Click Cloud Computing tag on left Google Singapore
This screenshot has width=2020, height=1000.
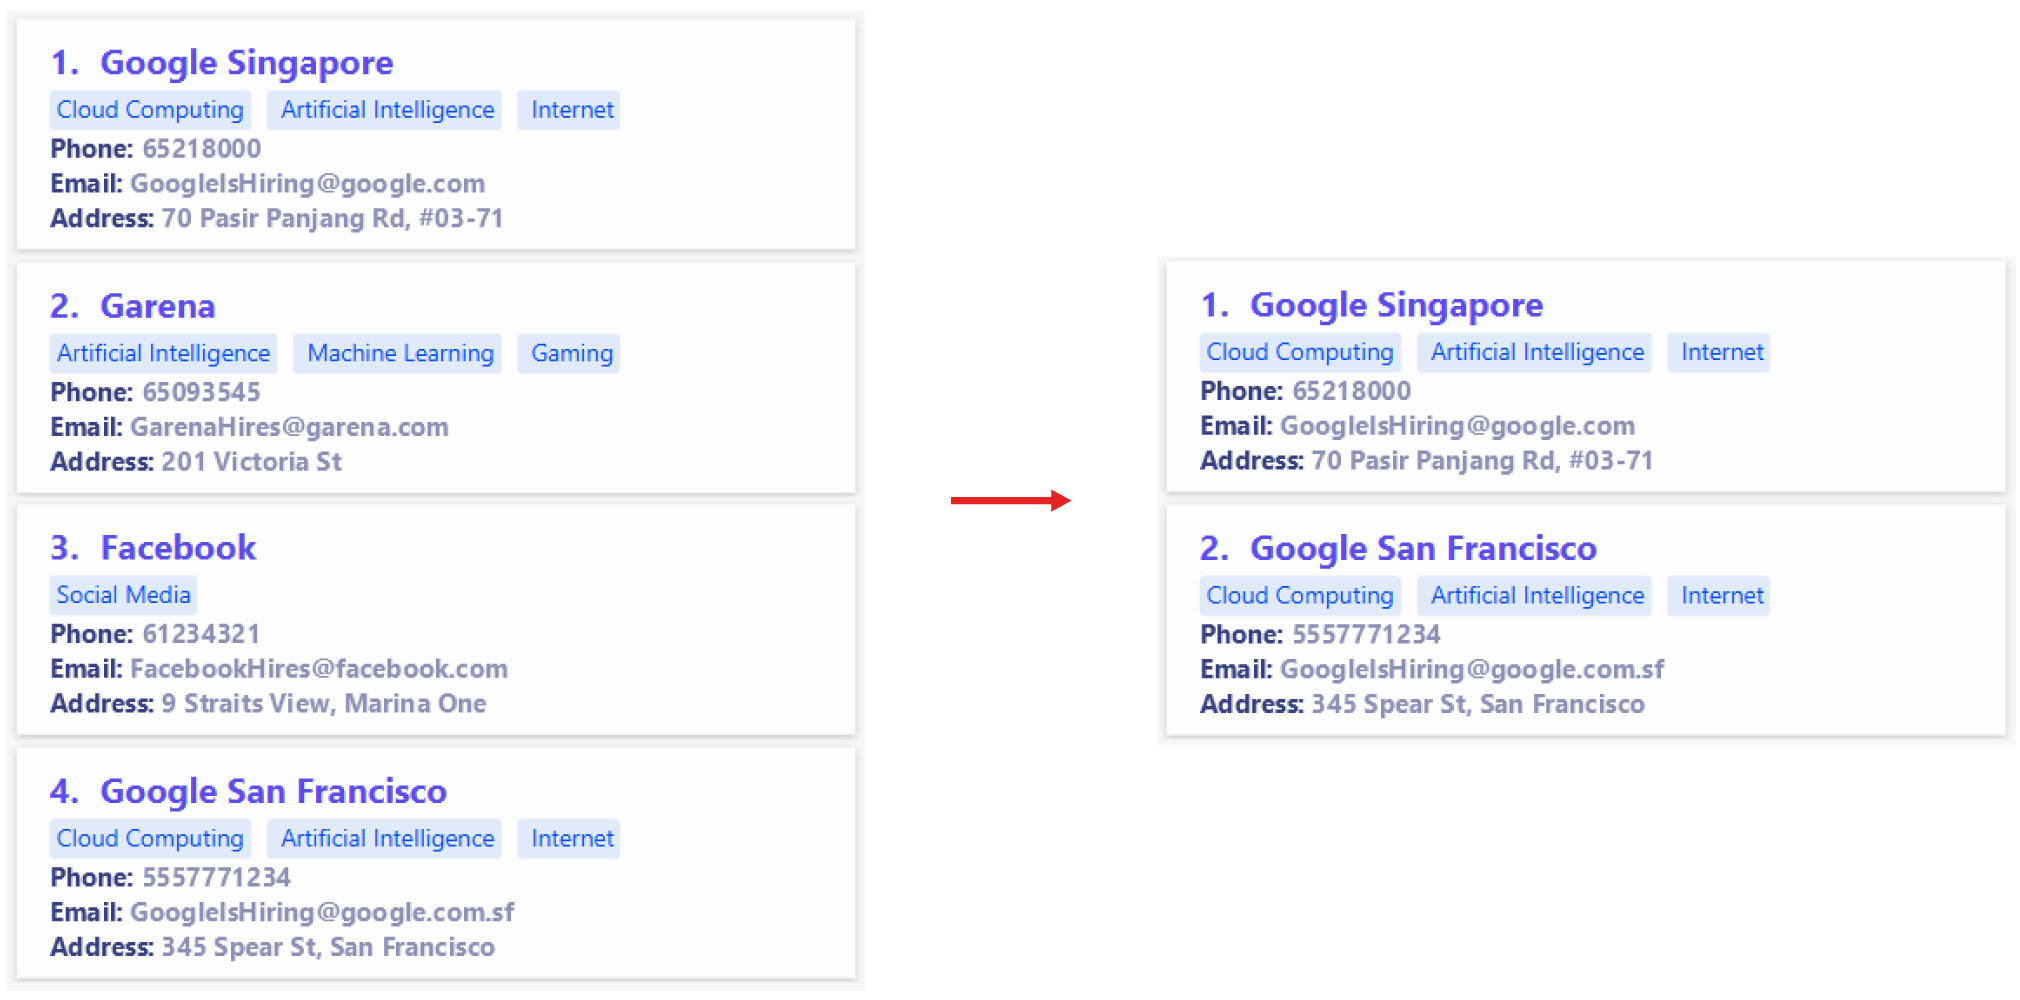coord(150,110)
